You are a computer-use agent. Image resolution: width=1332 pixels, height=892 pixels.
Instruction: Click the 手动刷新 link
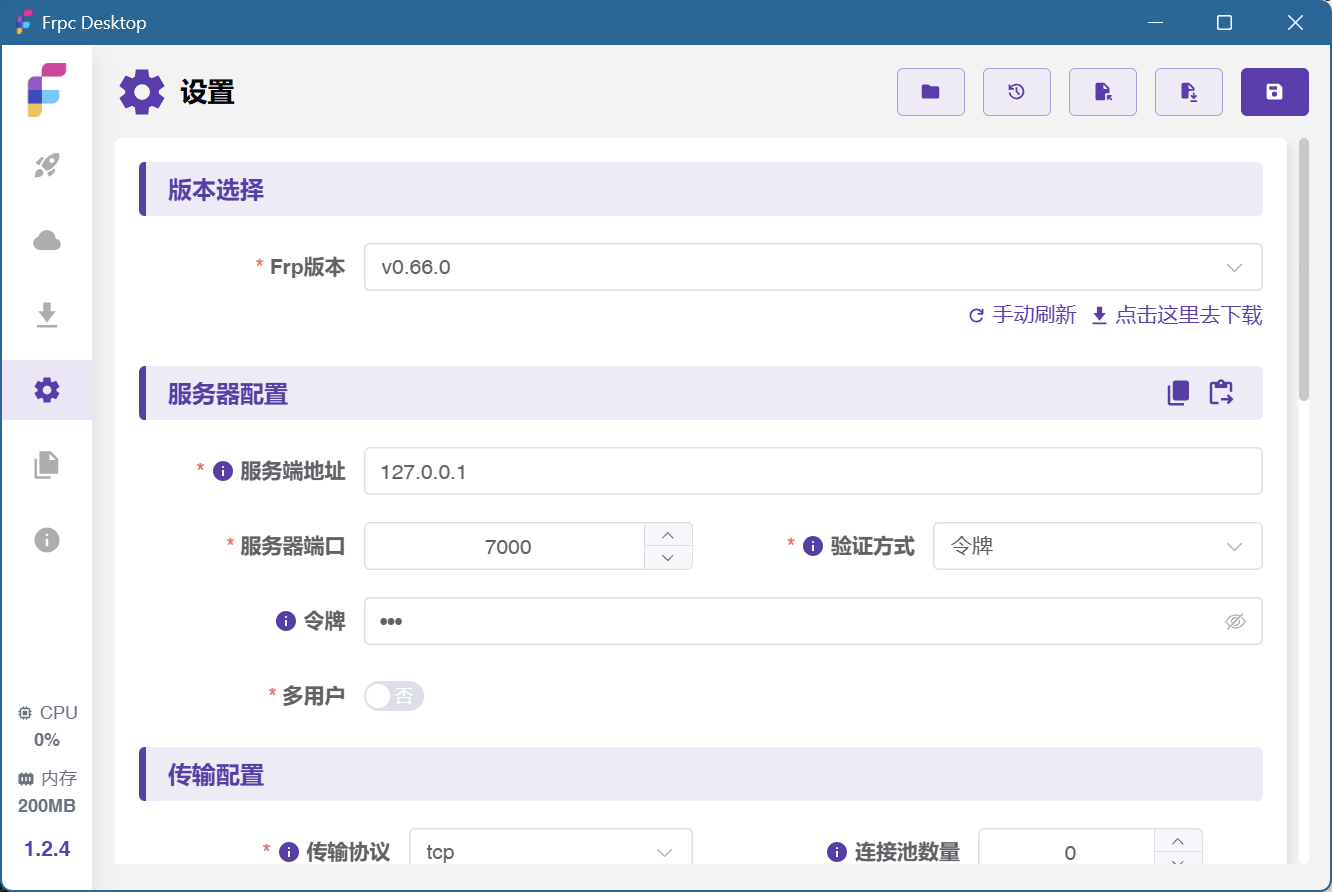tap(1023, 316)
